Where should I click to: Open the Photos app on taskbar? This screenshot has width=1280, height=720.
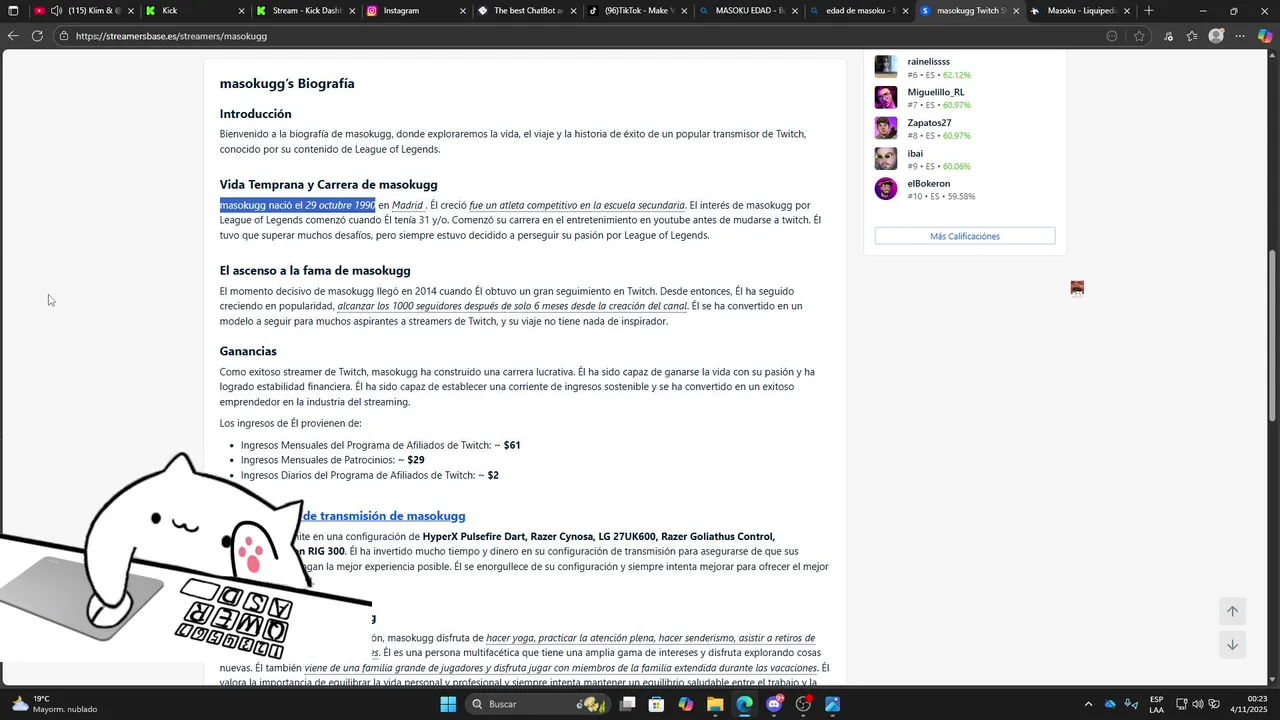coord(832,704)
